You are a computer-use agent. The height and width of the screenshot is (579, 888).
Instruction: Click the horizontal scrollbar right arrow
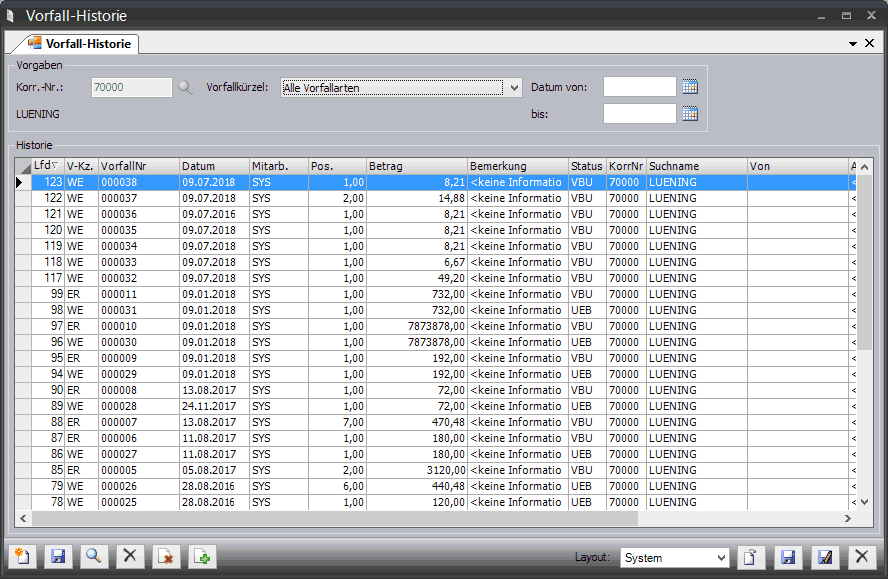tap(848, 518)
